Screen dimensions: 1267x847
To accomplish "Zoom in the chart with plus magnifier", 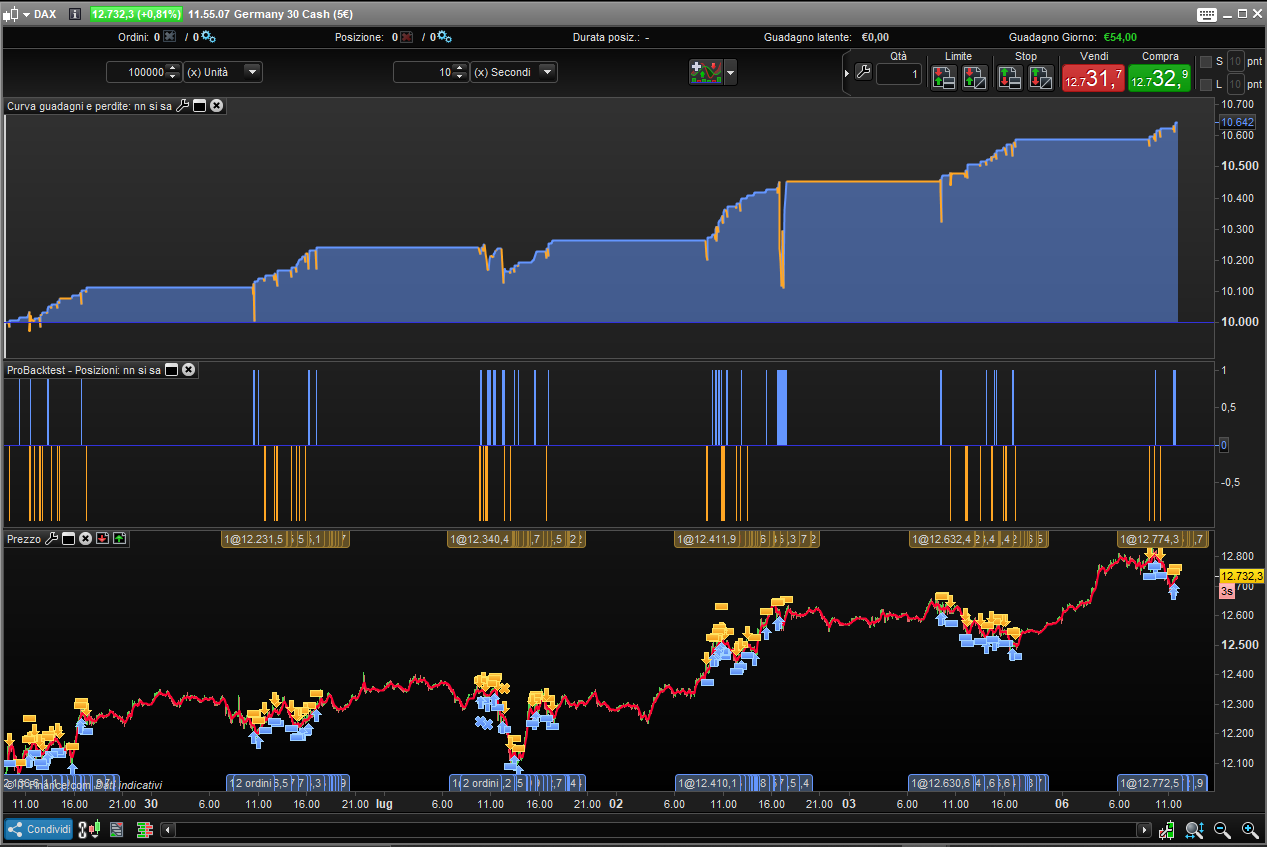I will pyautogui.click(x=1250, y=829).
